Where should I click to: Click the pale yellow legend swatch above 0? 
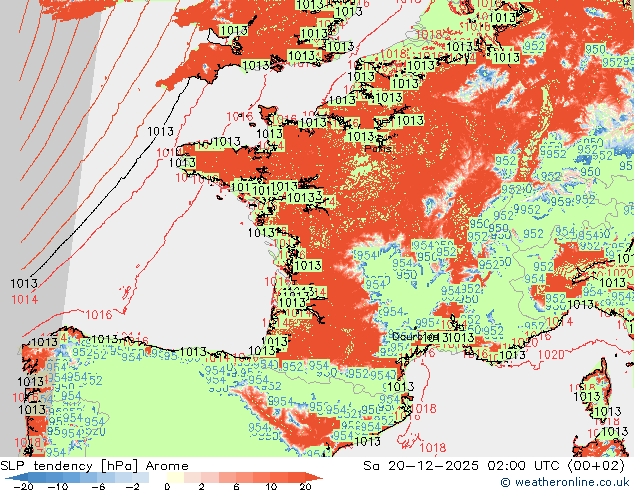175,477
